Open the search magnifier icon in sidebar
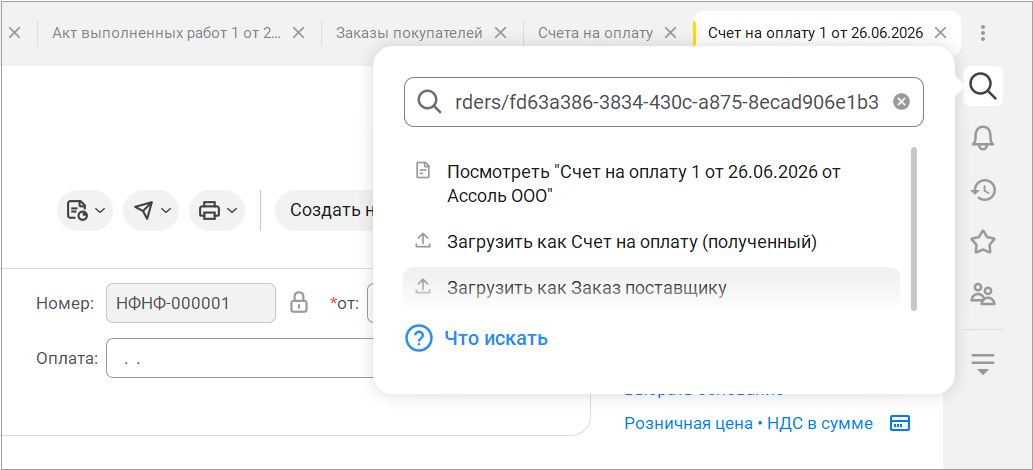The image size is (1033, 470). pyautogui.click(x=983, y=86)
